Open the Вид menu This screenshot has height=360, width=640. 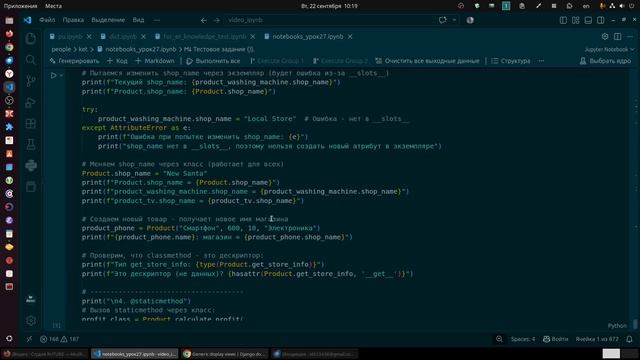(x=138, y=20)
